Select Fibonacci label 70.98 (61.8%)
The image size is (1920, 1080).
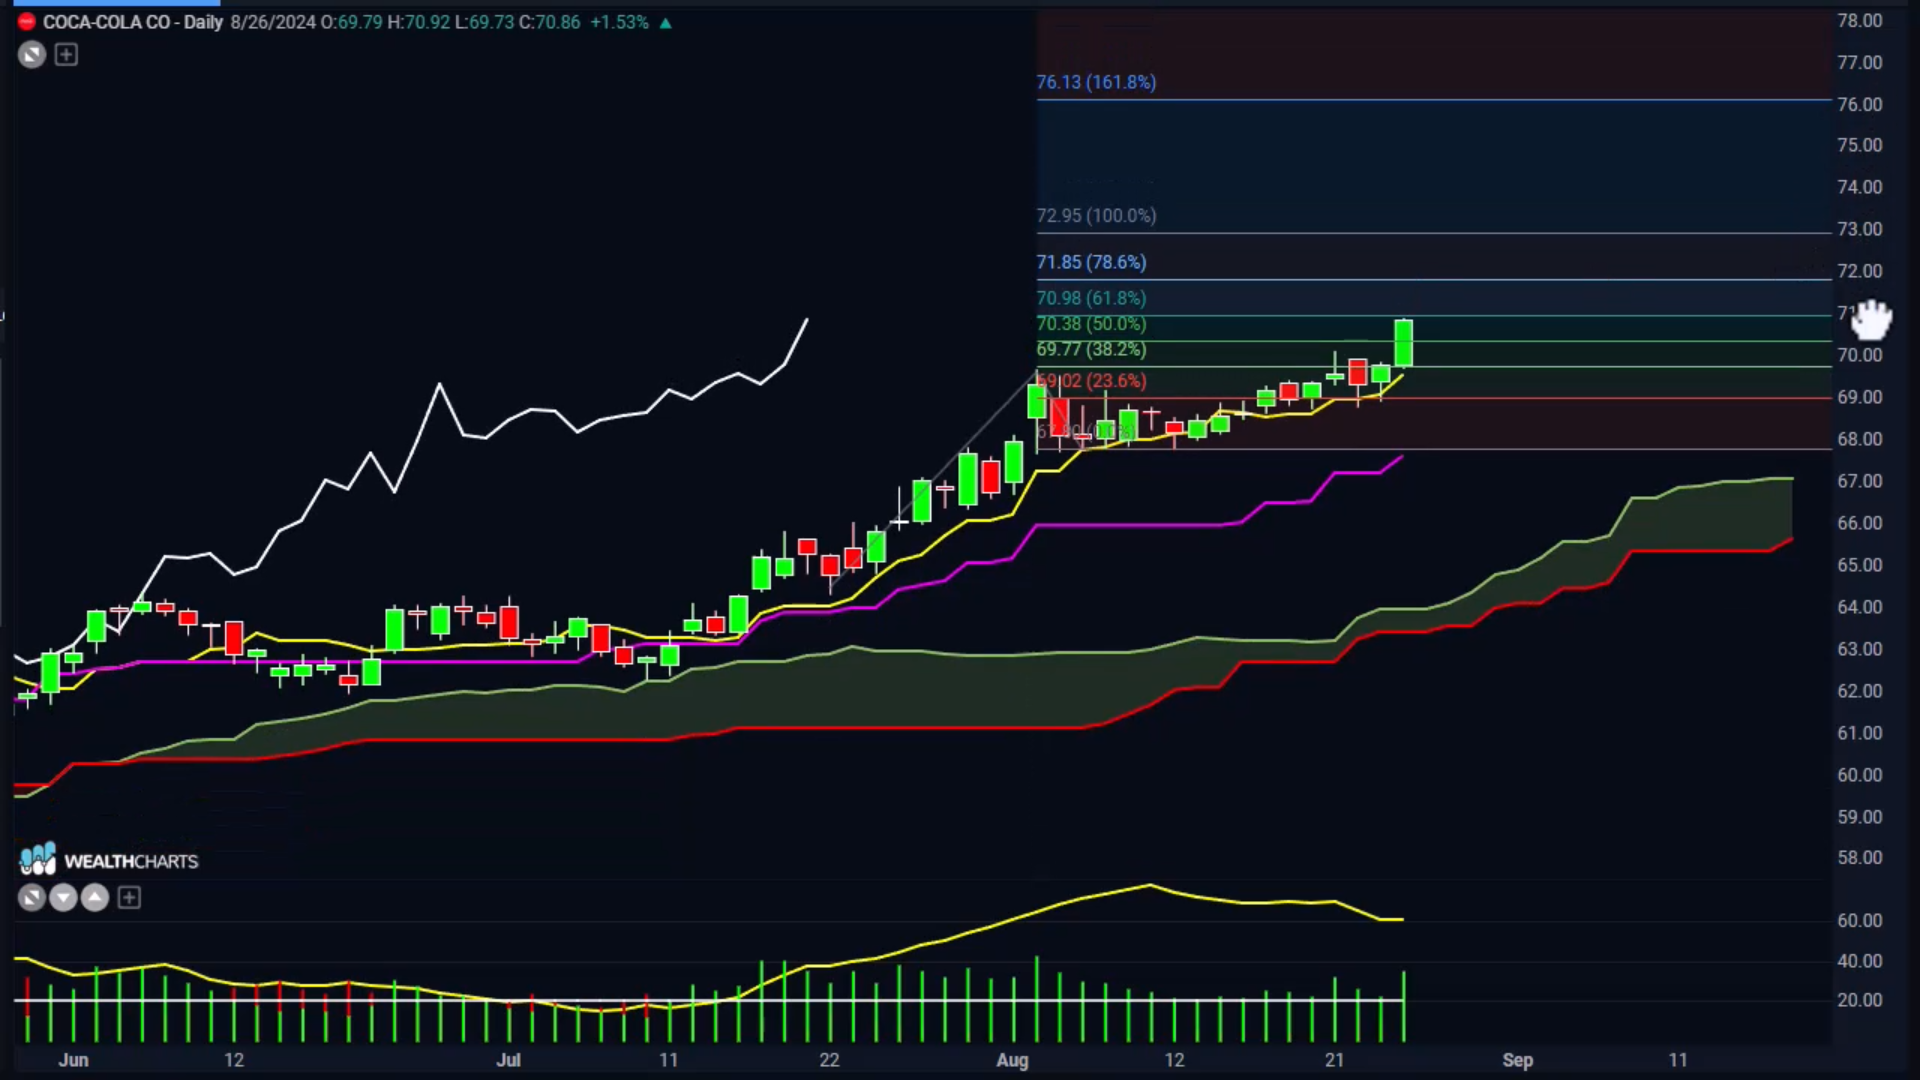(1091, 298)
